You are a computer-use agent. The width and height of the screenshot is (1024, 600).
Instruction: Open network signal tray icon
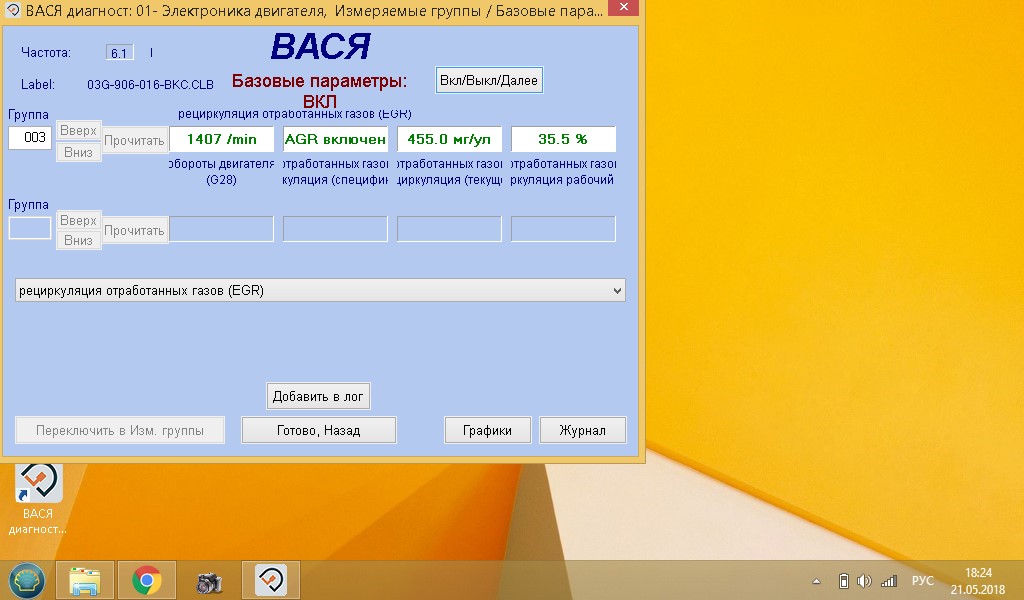[x=889, y=580]
